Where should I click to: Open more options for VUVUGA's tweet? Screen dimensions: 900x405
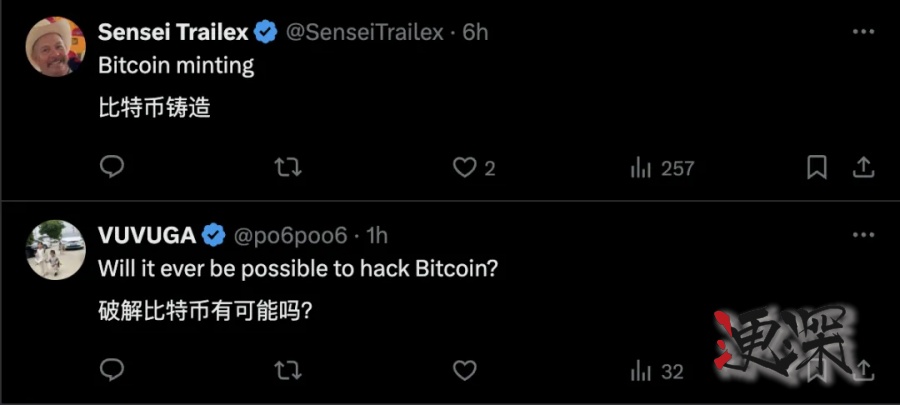[x=863, y=236]
